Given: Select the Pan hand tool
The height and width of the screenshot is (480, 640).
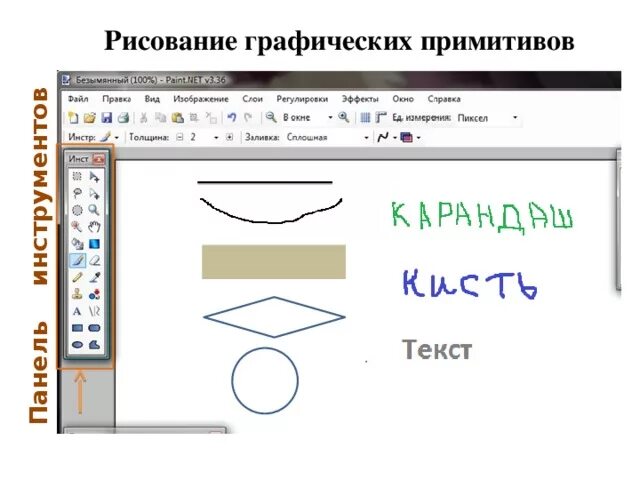Looking at the screenshot, I should [94, 227].
